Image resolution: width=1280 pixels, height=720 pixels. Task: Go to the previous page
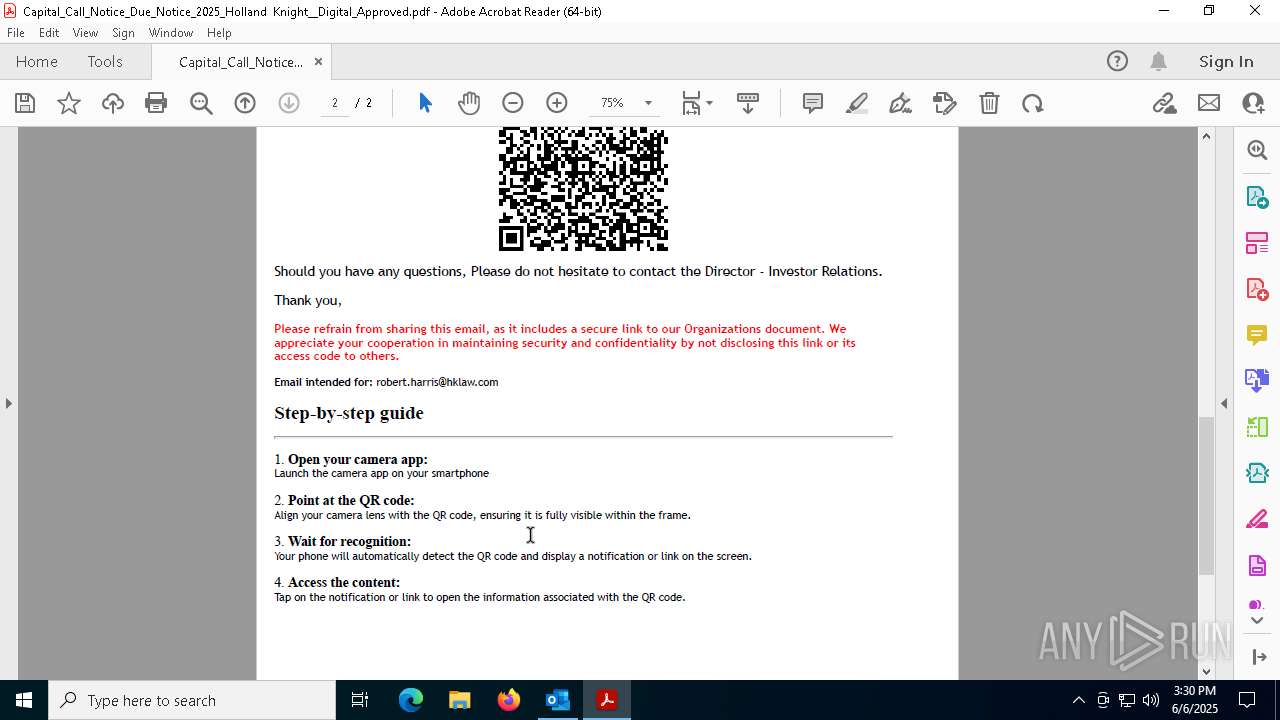pos(245,103)
